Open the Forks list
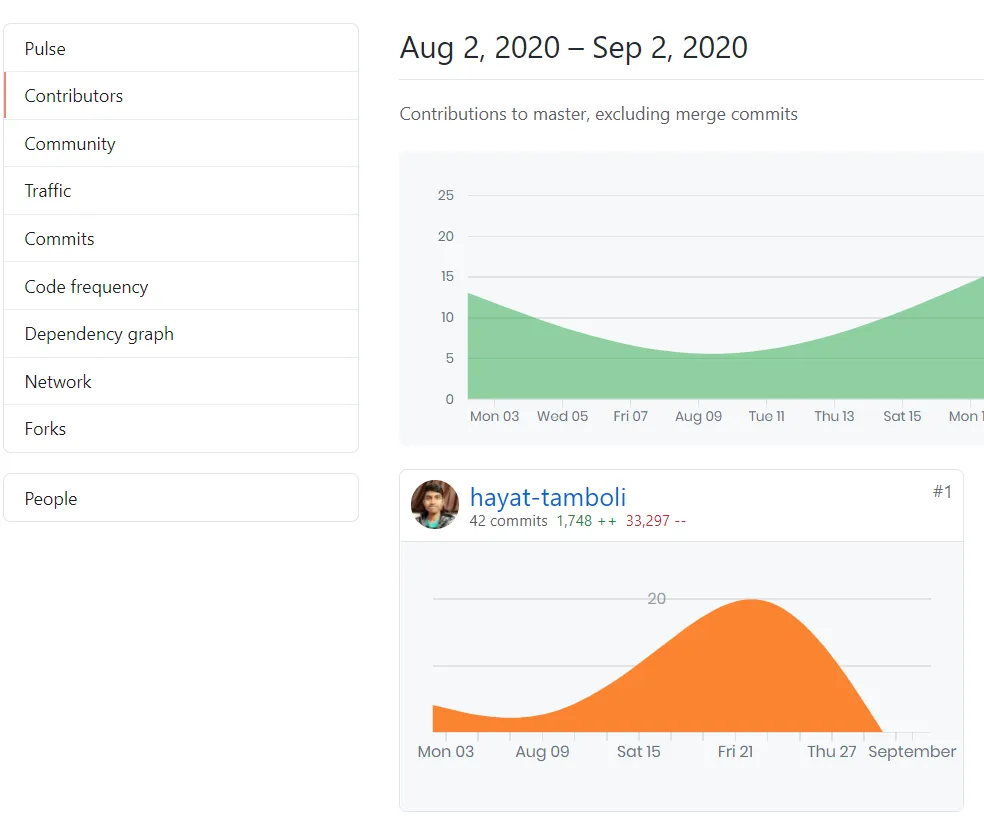984x819 pixels. pyautogui.click(x=45, y=429)
